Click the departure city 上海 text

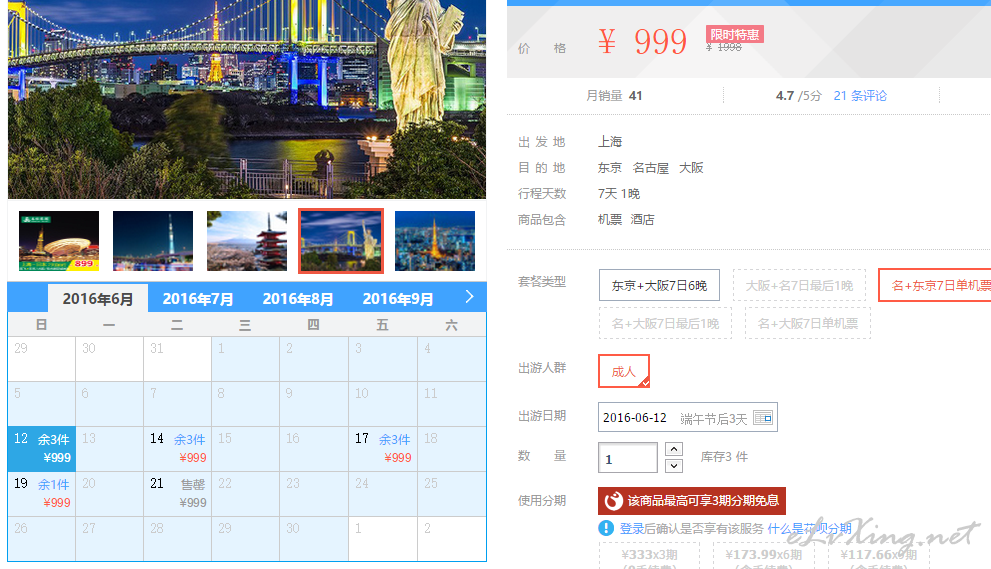[x=611, y=142]
